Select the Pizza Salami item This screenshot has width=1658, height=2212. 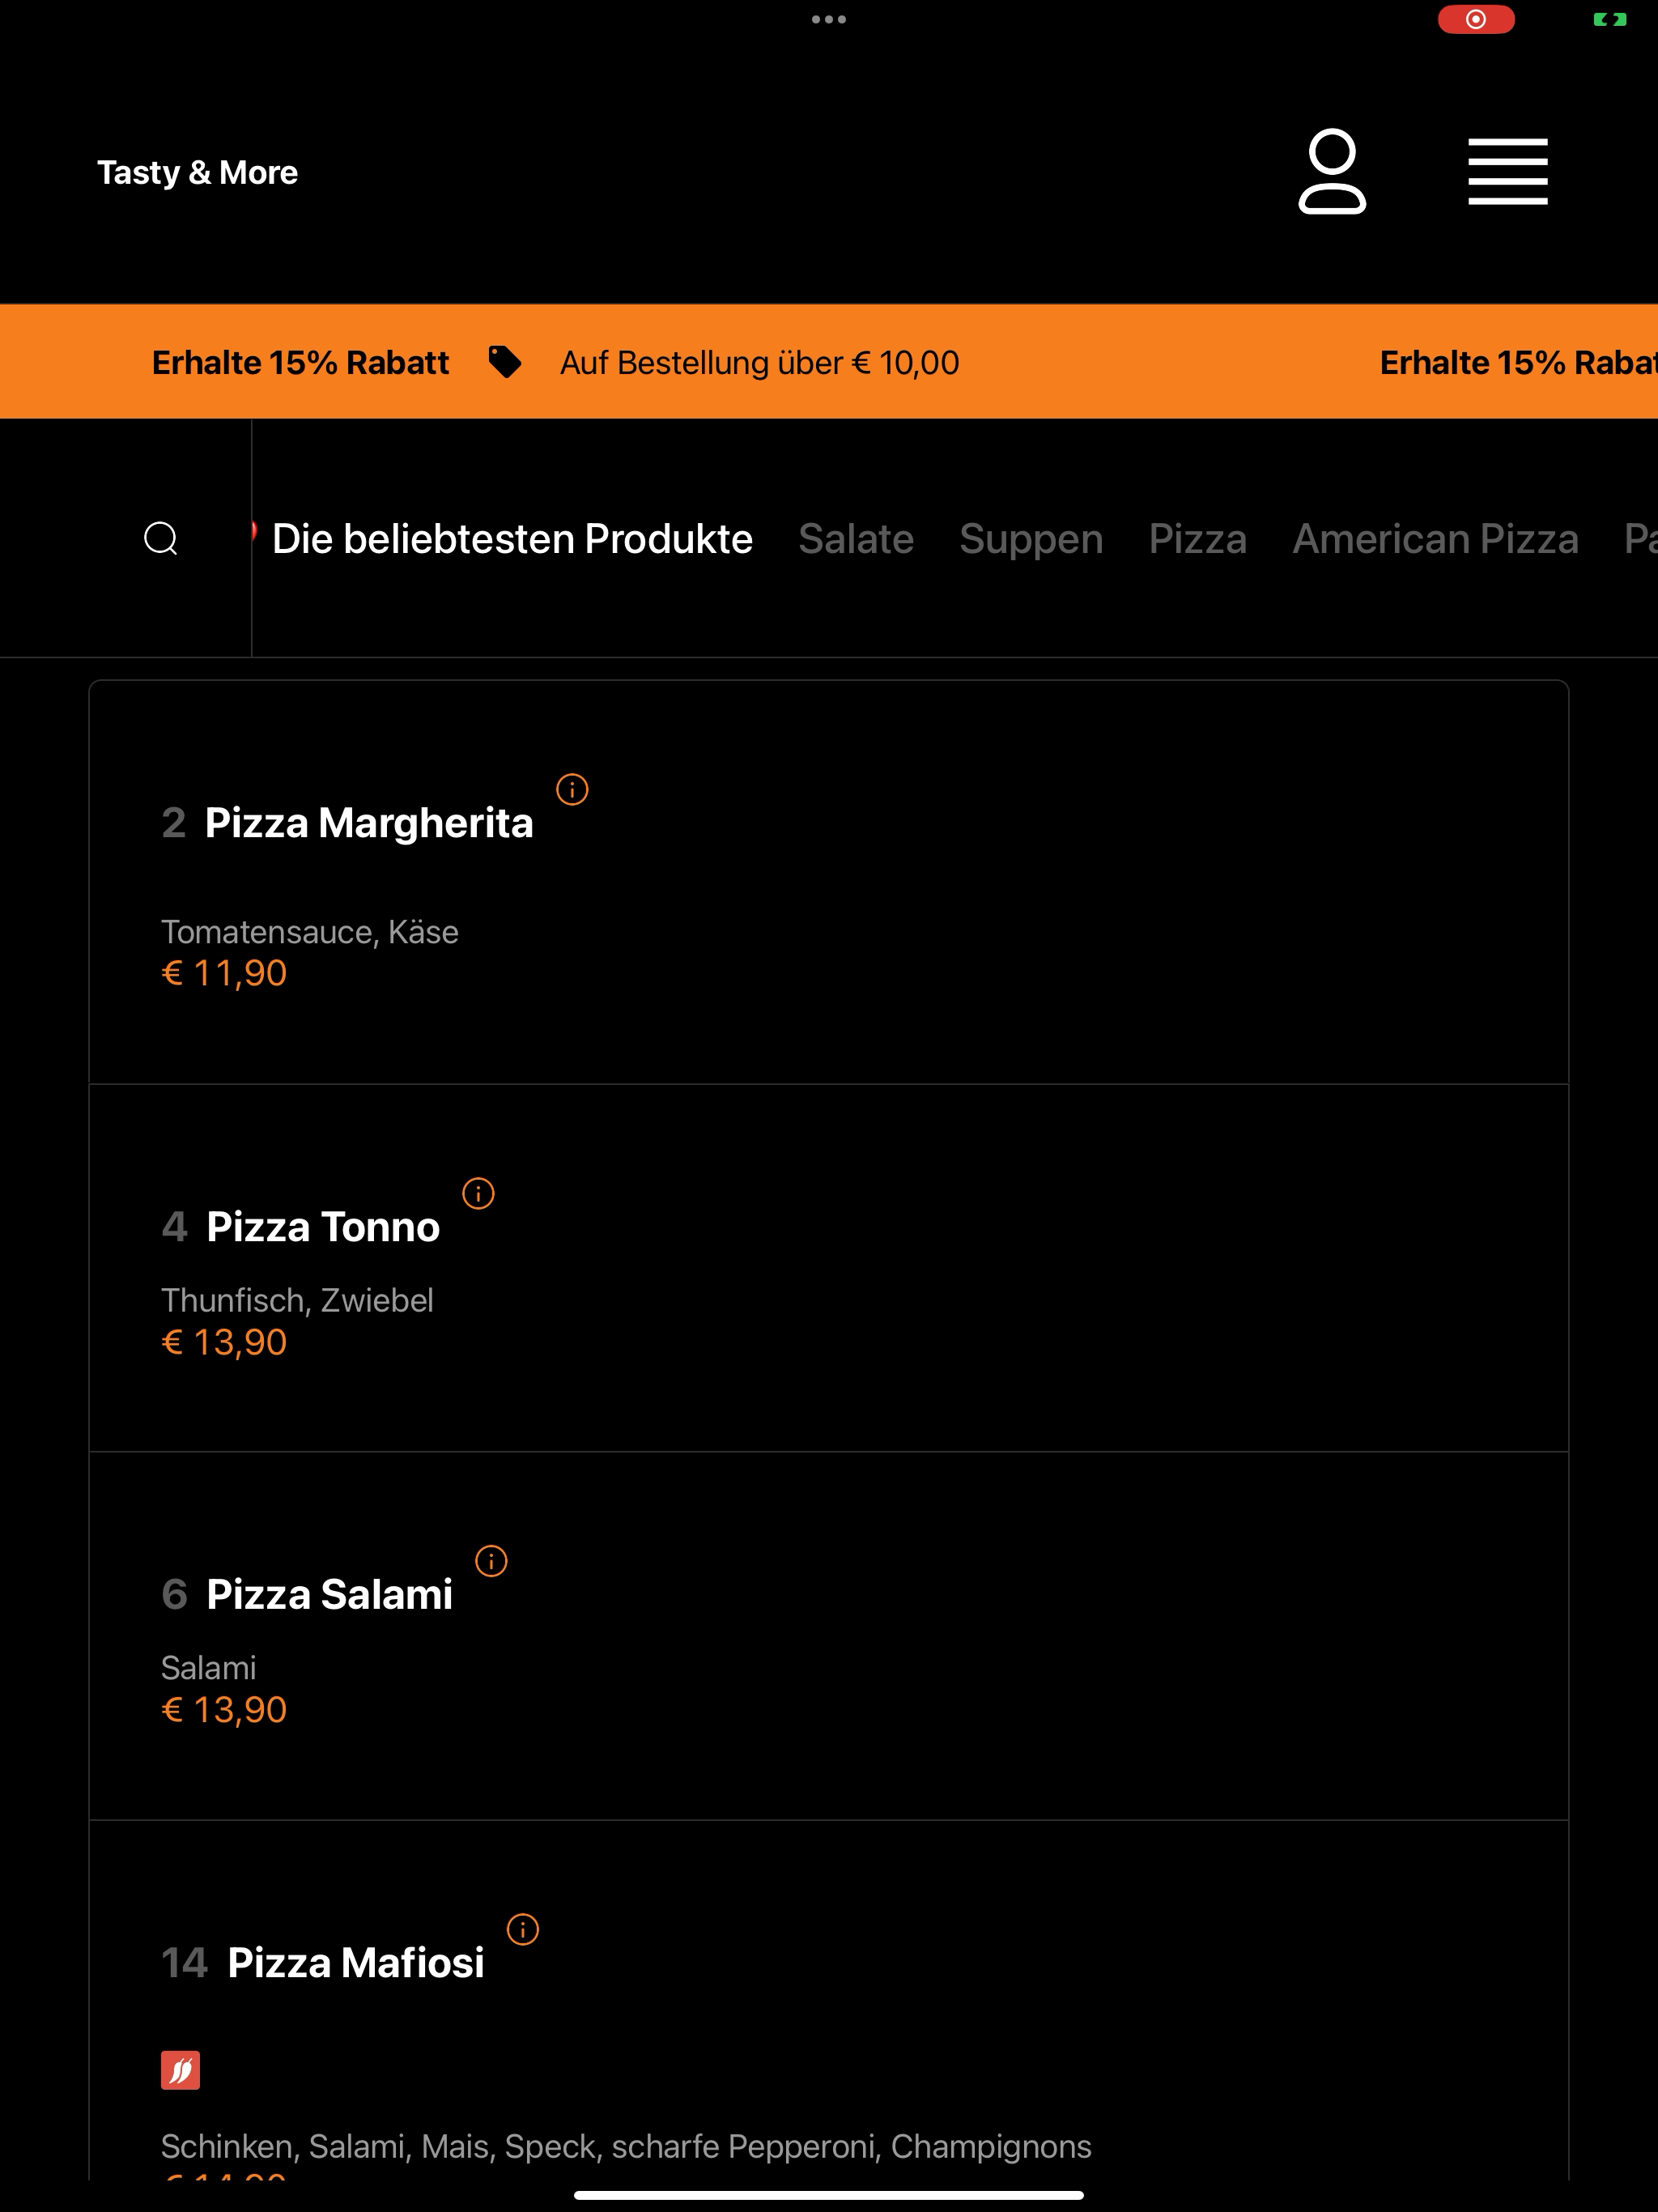pyautogui.click(x=829, y=1636)
